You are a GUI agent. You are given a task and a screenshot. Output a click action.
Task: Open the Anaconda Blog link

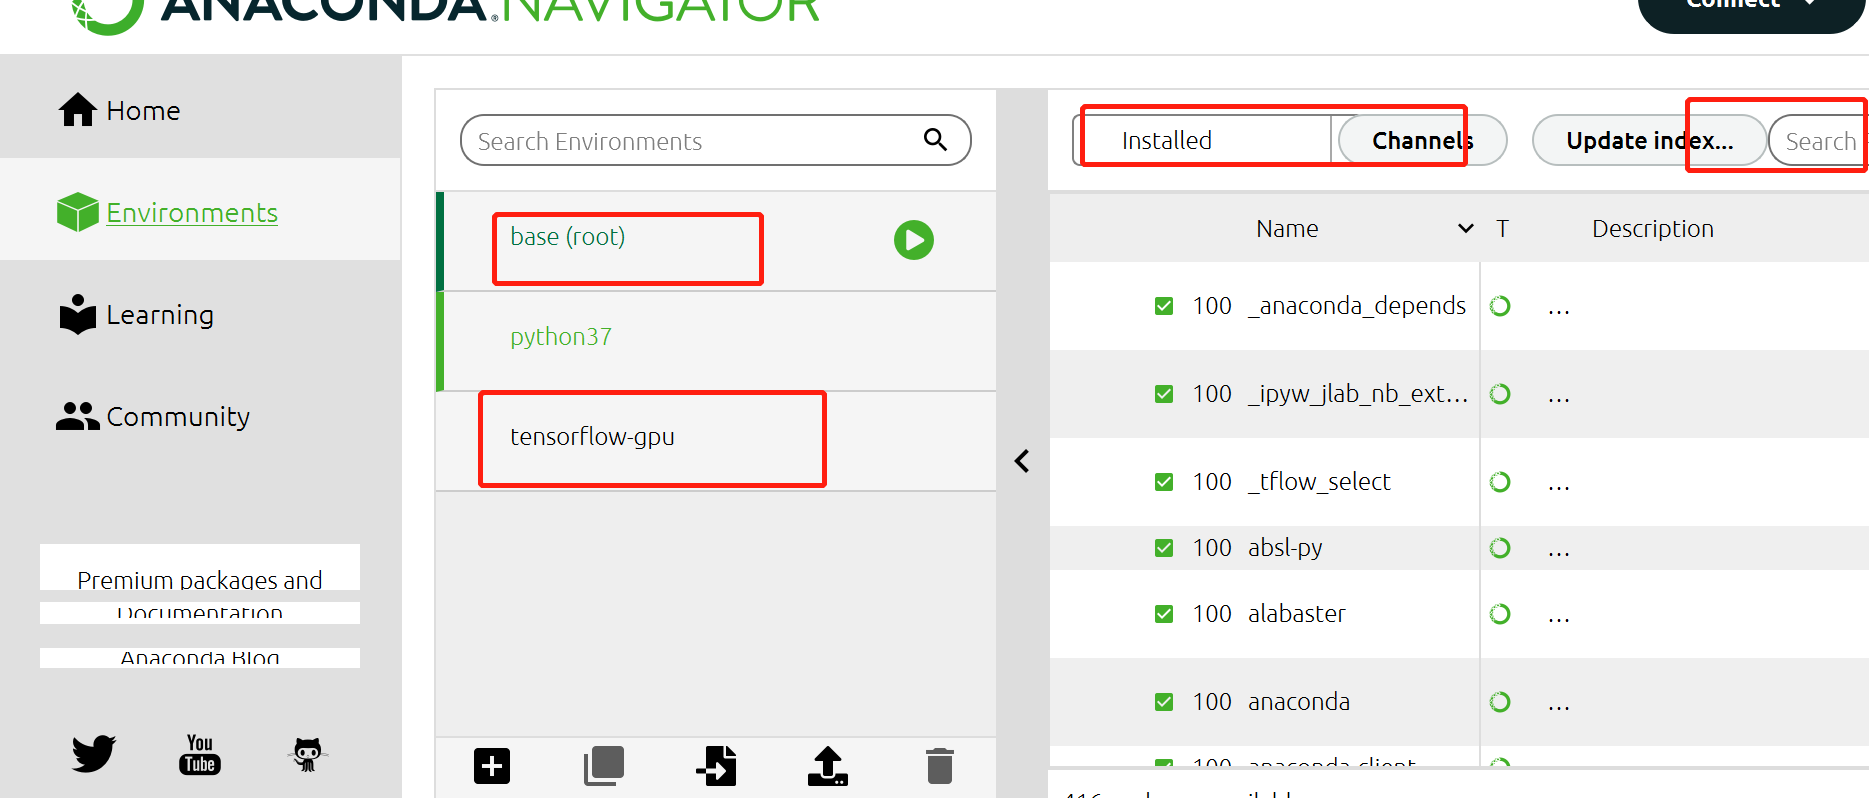pos(200,658)
